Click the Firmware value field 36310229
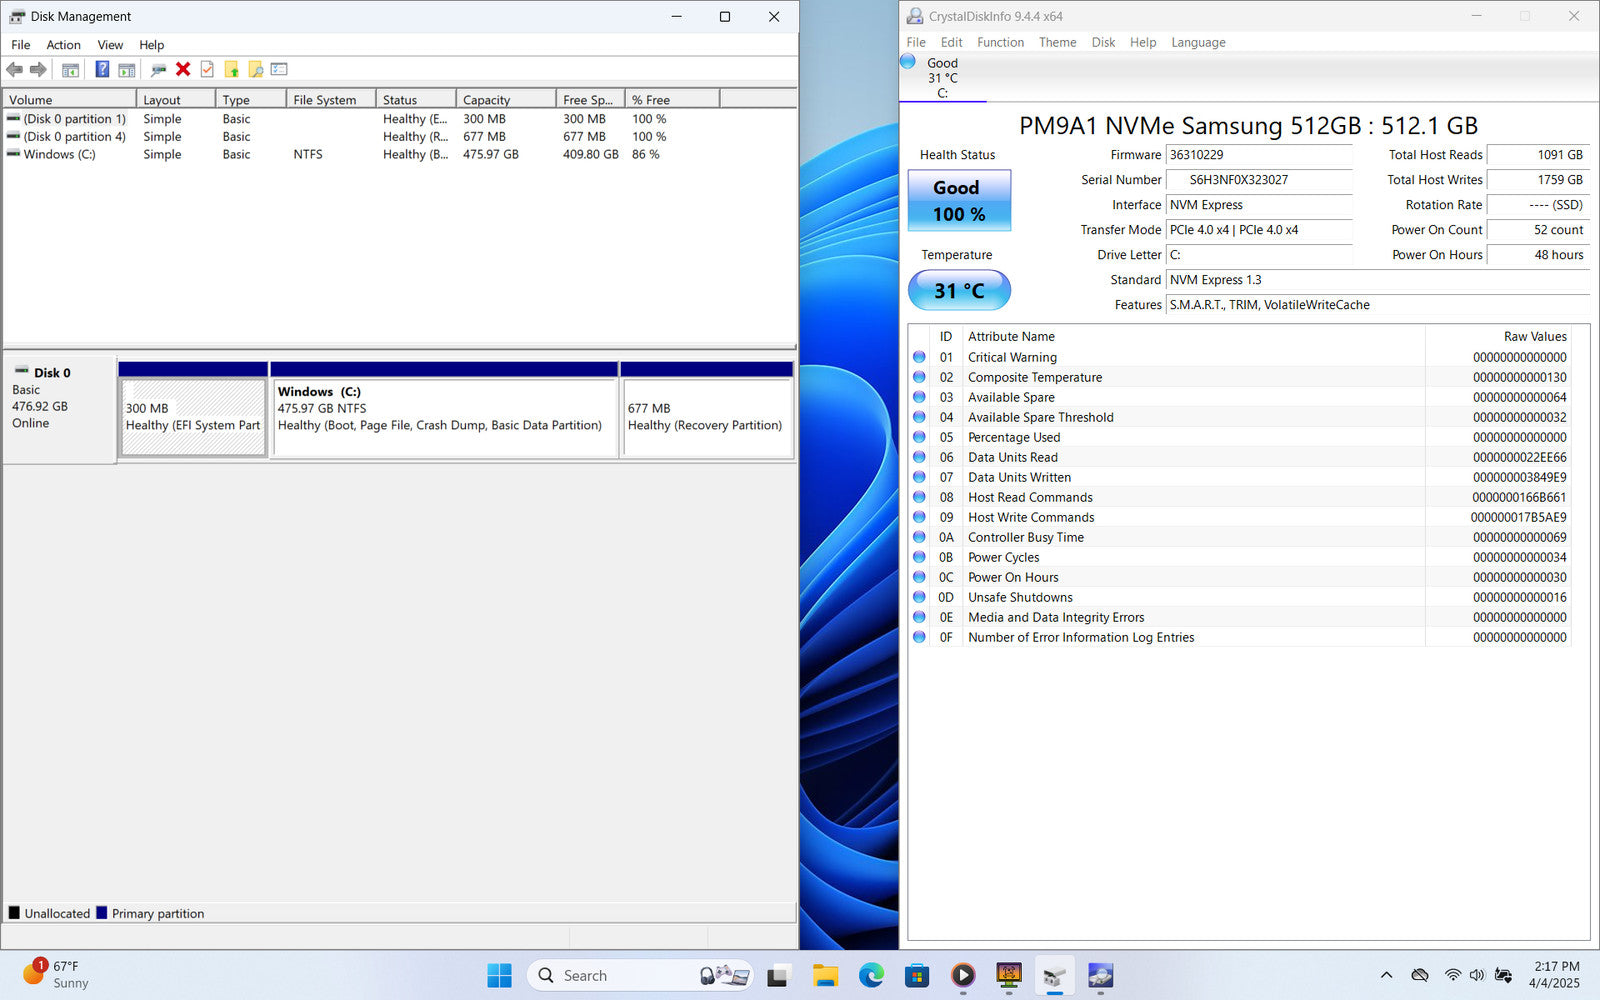The height and width of the screenshot is (1000, 1600). click(x=1259, y=155)
